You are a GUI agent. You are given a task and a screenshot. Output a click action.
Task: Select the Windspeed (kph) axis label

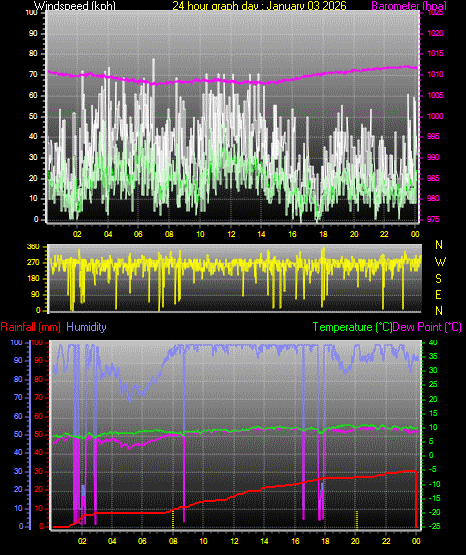coord(75,6)
